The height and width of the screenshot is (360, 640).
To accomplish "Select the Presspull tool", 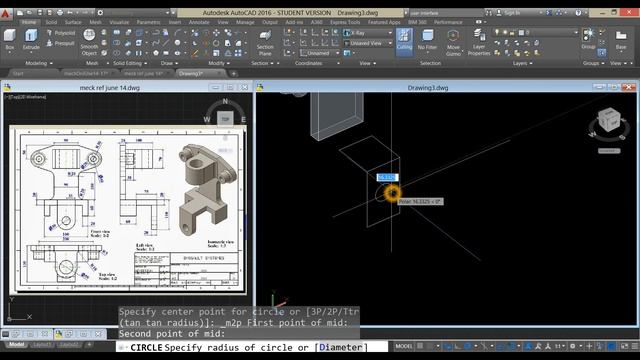I will tap(61, 43).
